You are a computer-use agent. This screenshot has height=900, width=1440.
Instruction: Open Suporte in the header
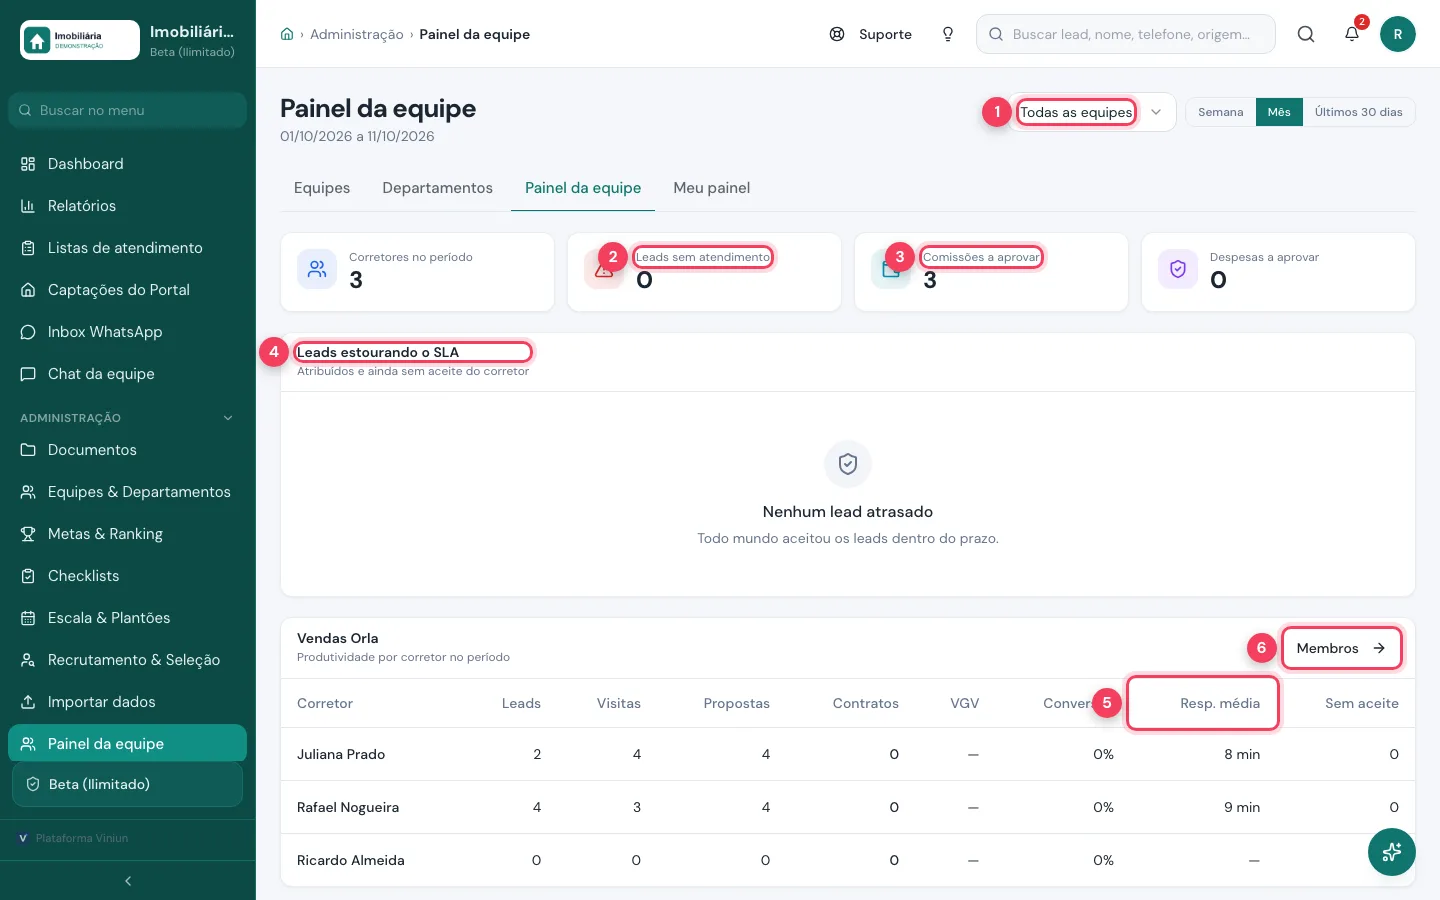pos(871,34)
